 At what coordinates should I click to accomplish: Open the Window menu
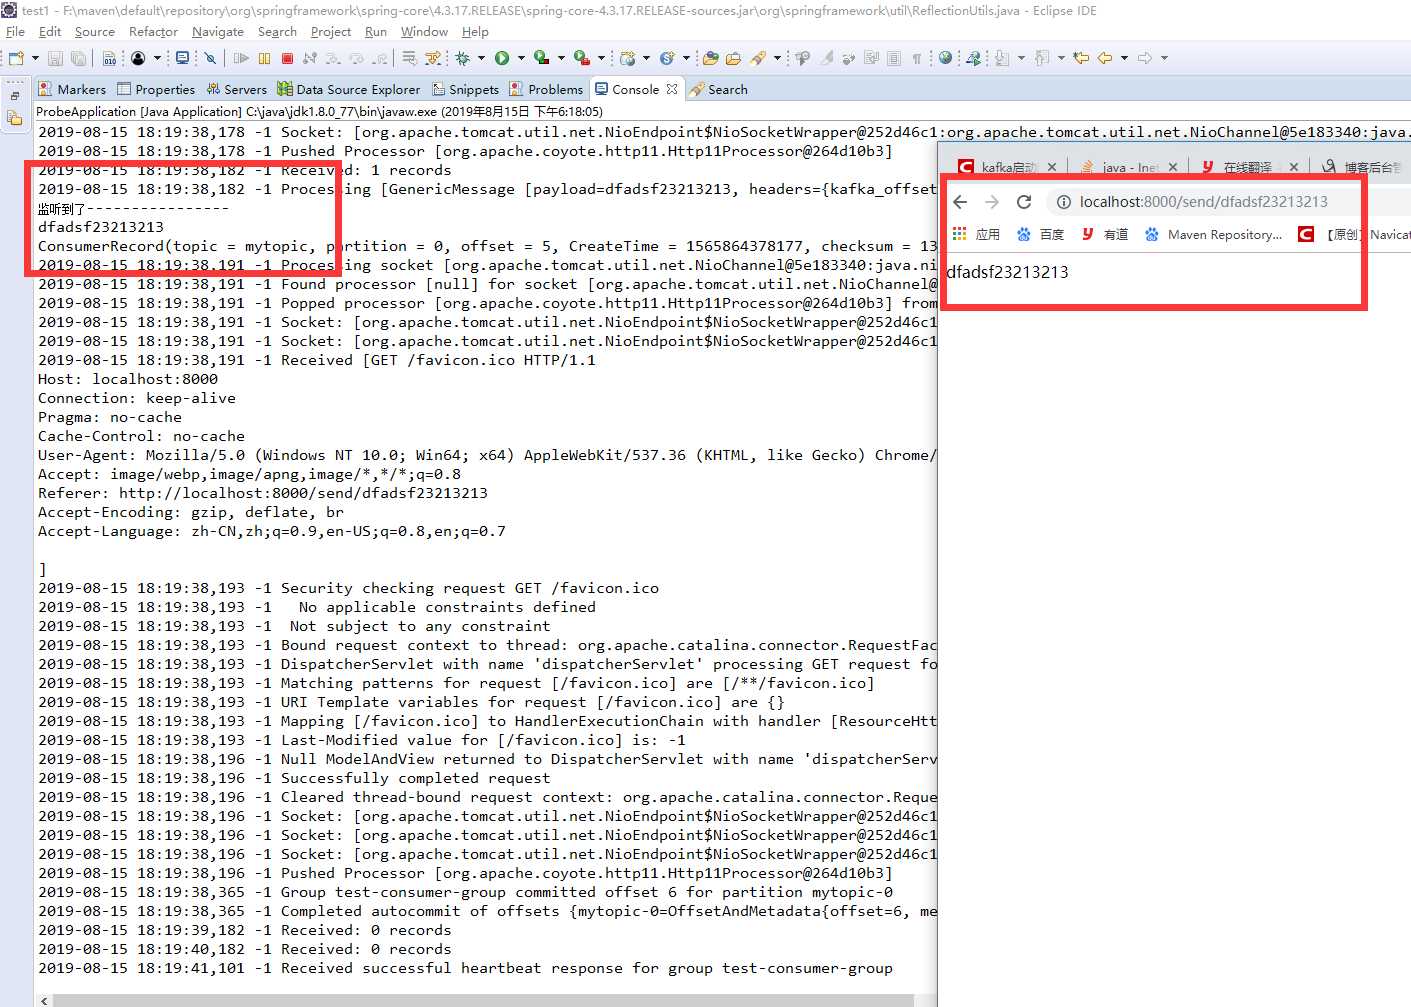pos(424,32)
